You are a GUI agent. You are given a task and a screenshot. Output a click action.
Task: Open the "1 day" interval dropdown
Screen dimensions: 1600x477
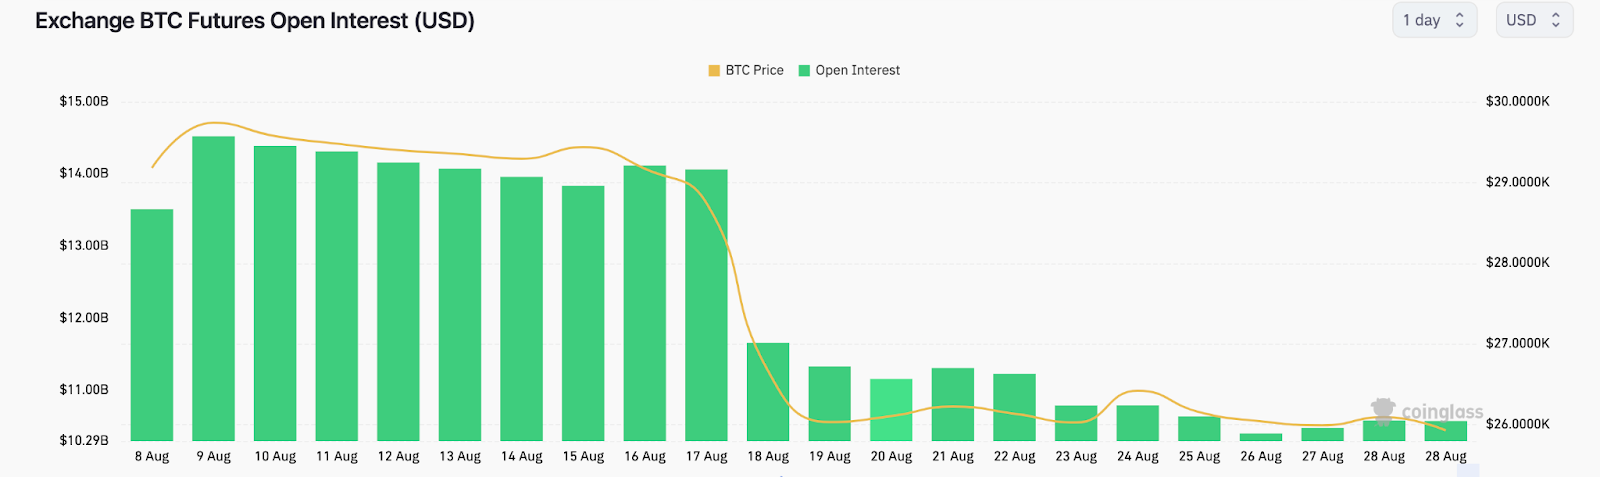pos(1433,20)
